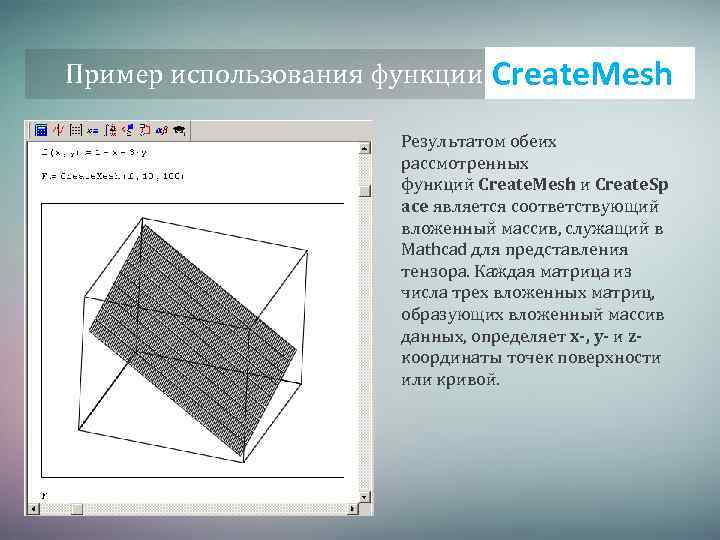Click the blue CreateMesh title text
The height and width of the screenshot is (540, 720).
[582, 74]
